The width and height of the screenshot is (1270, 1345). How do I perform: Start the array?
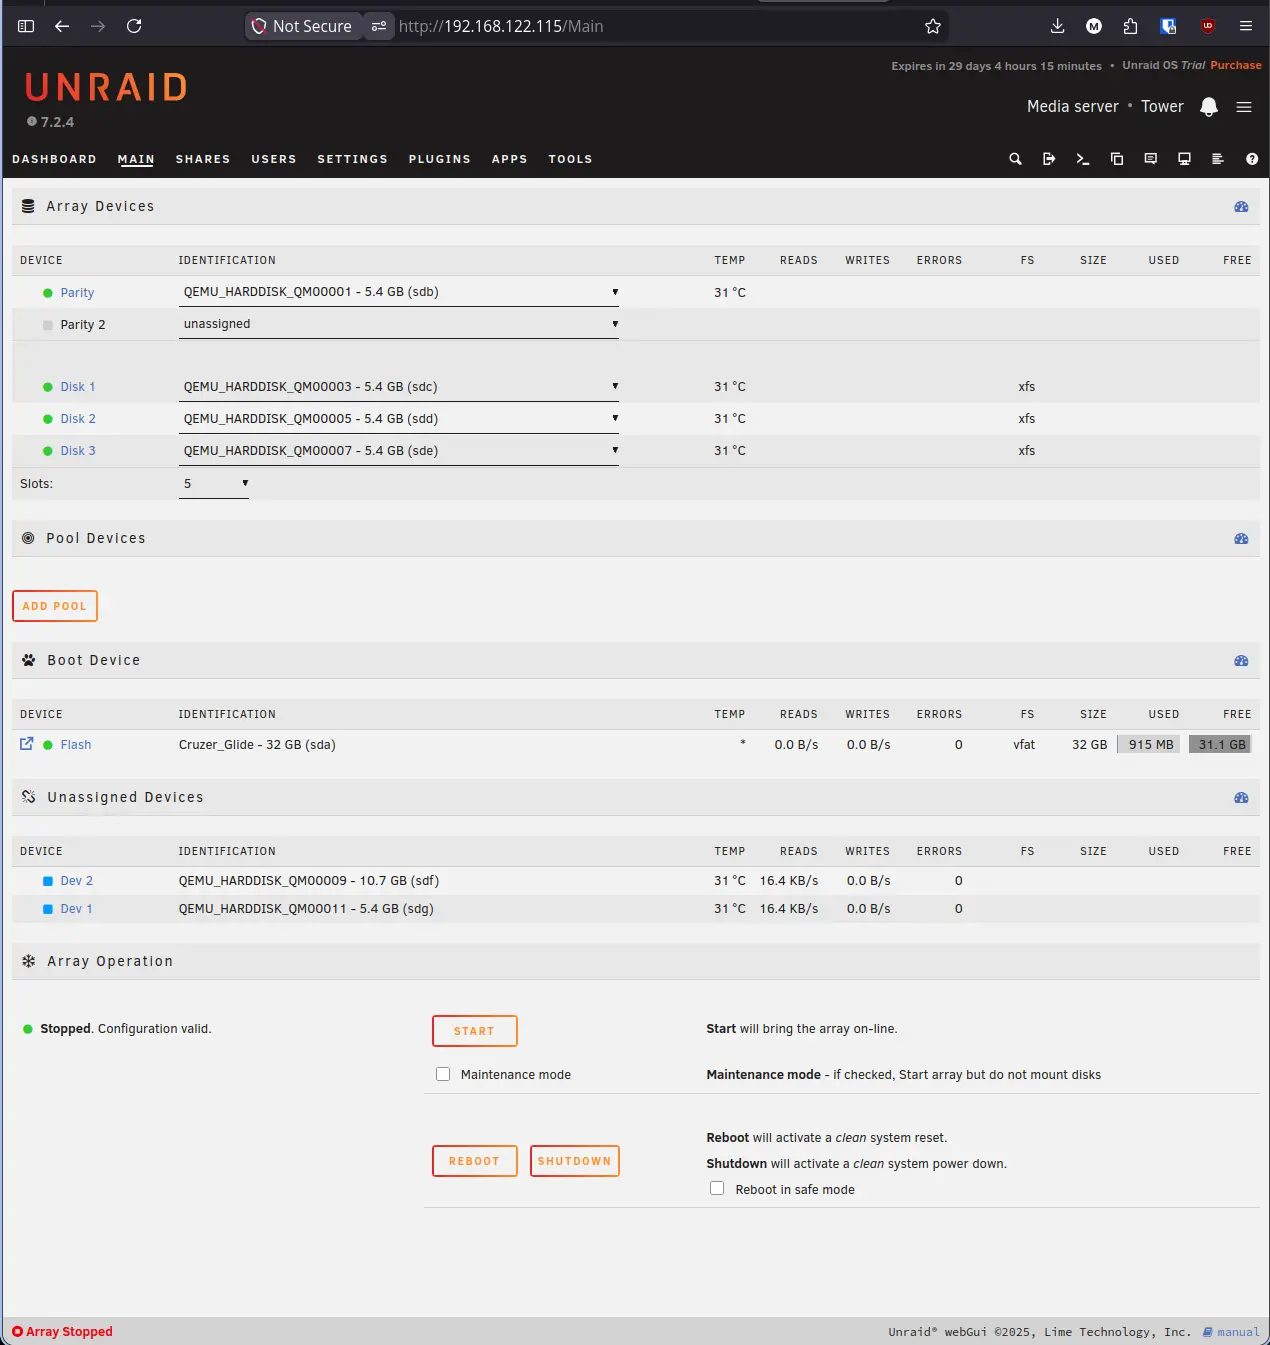click(x=475, y=1031)
